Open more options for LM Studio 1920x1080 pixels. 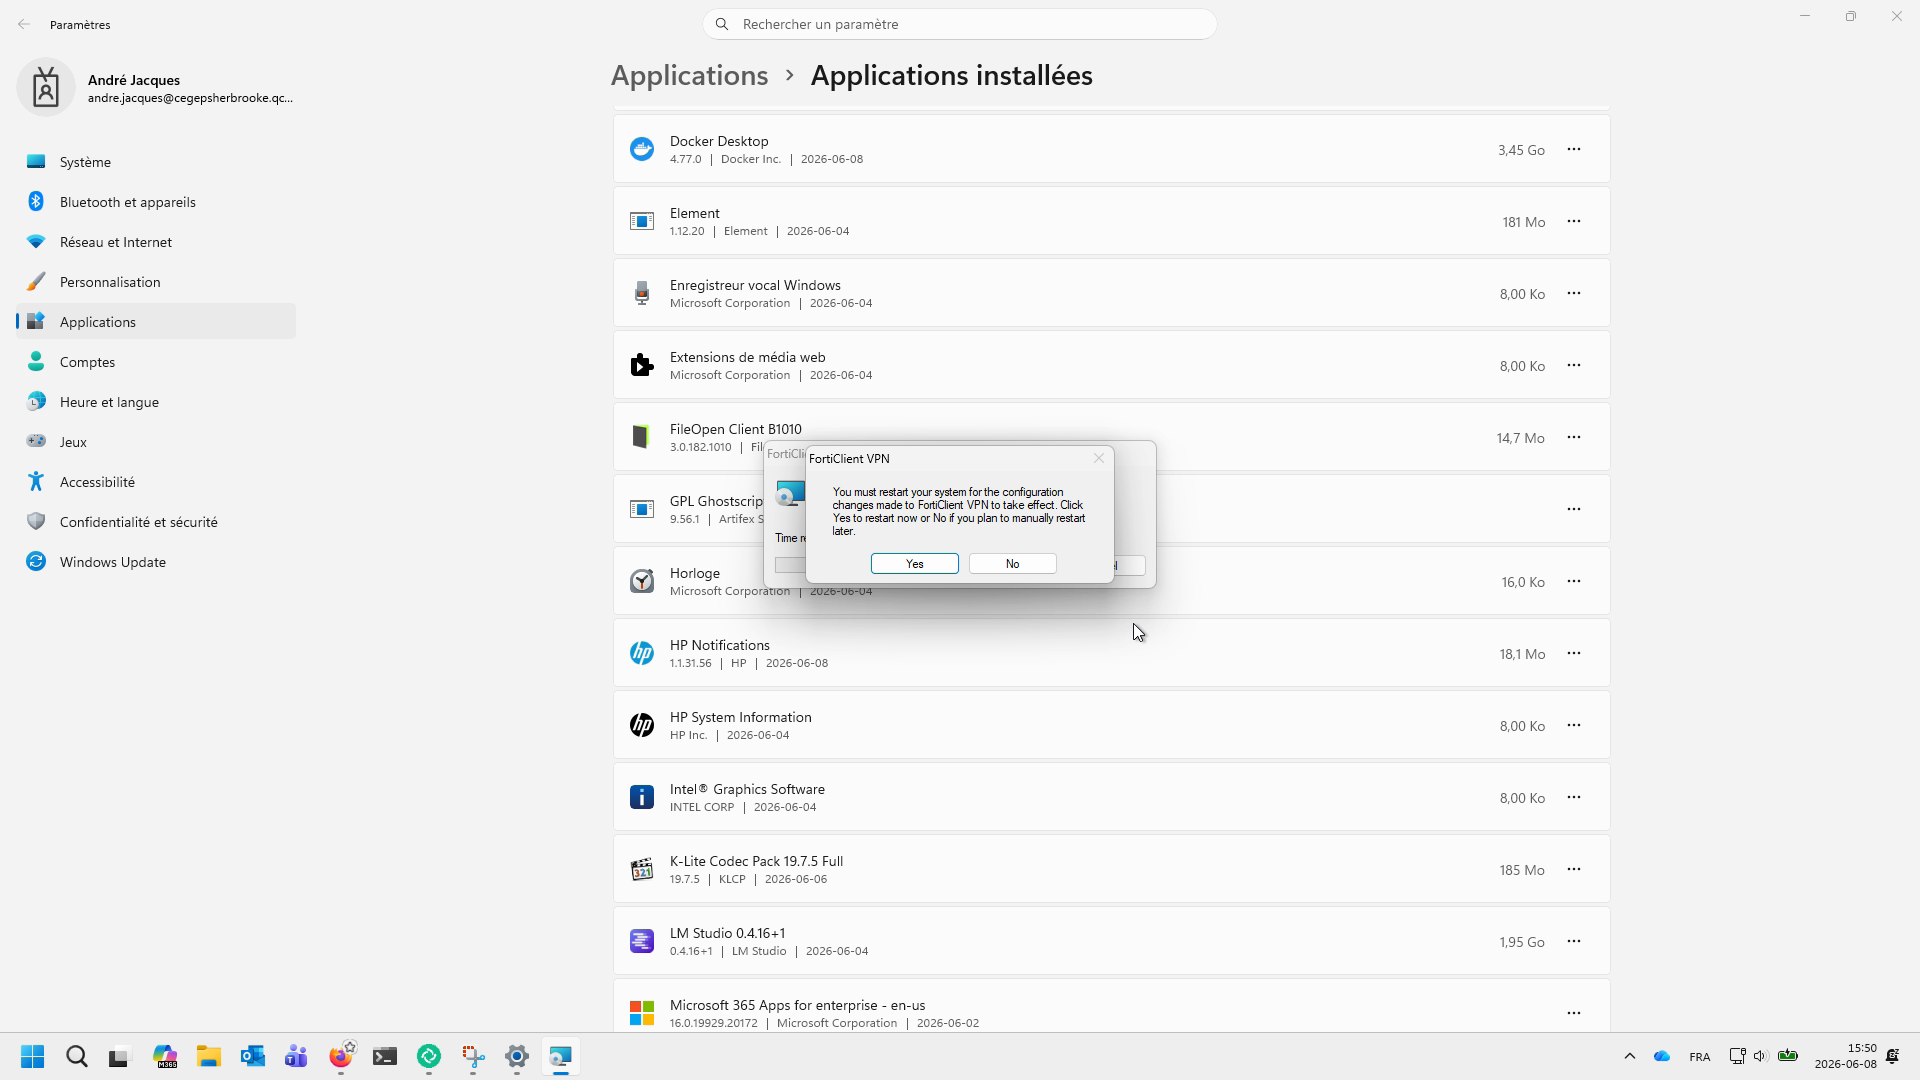click(1574, 941)
